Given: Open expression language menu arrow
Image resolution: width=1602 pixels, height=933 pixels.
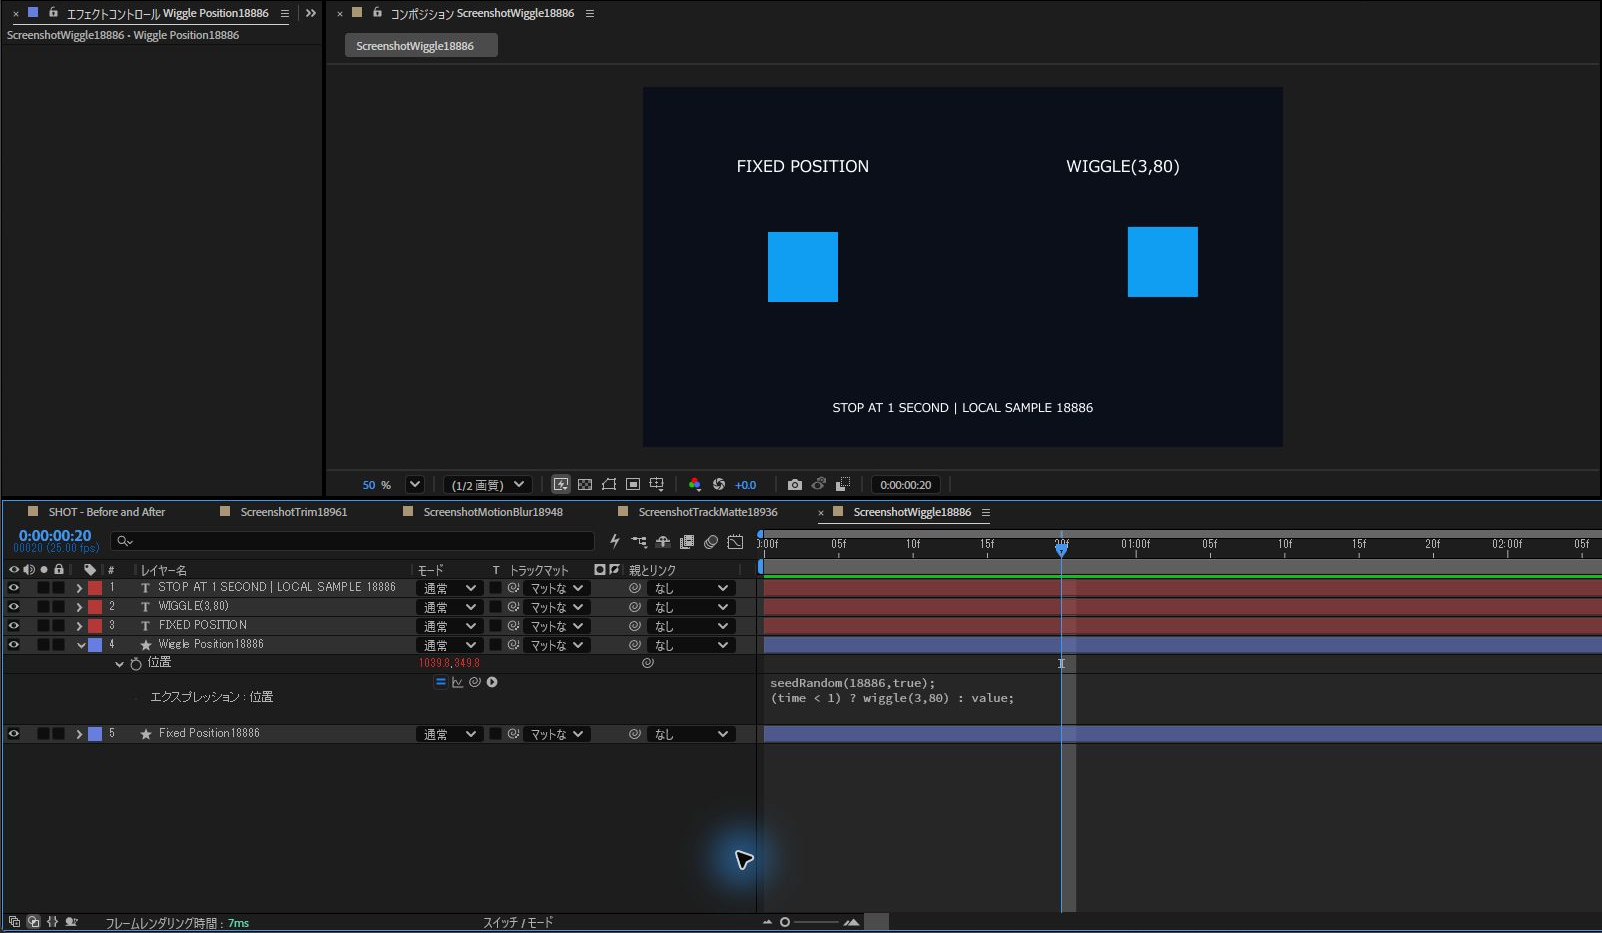Looking at the screenshot, I should (x=492, y=682).
